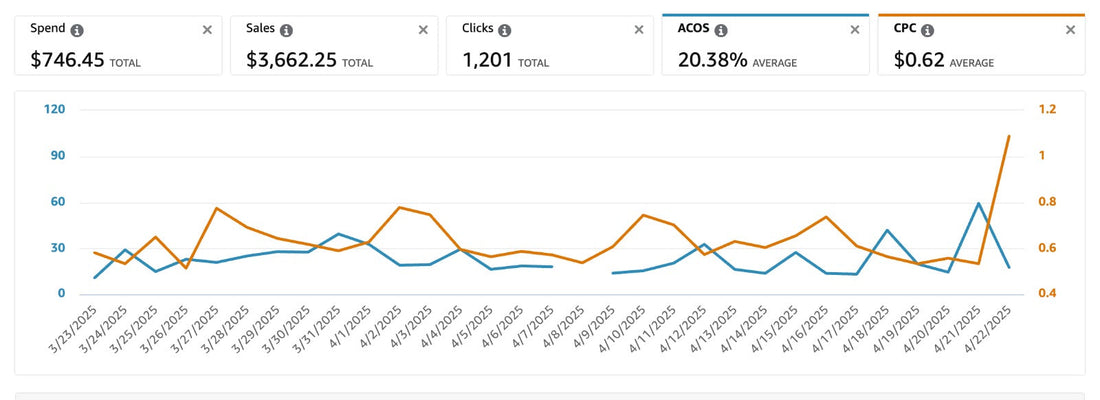Close the CPC metric card
The height and width of the screenshot is (400, 1100).
point(1071,30)
